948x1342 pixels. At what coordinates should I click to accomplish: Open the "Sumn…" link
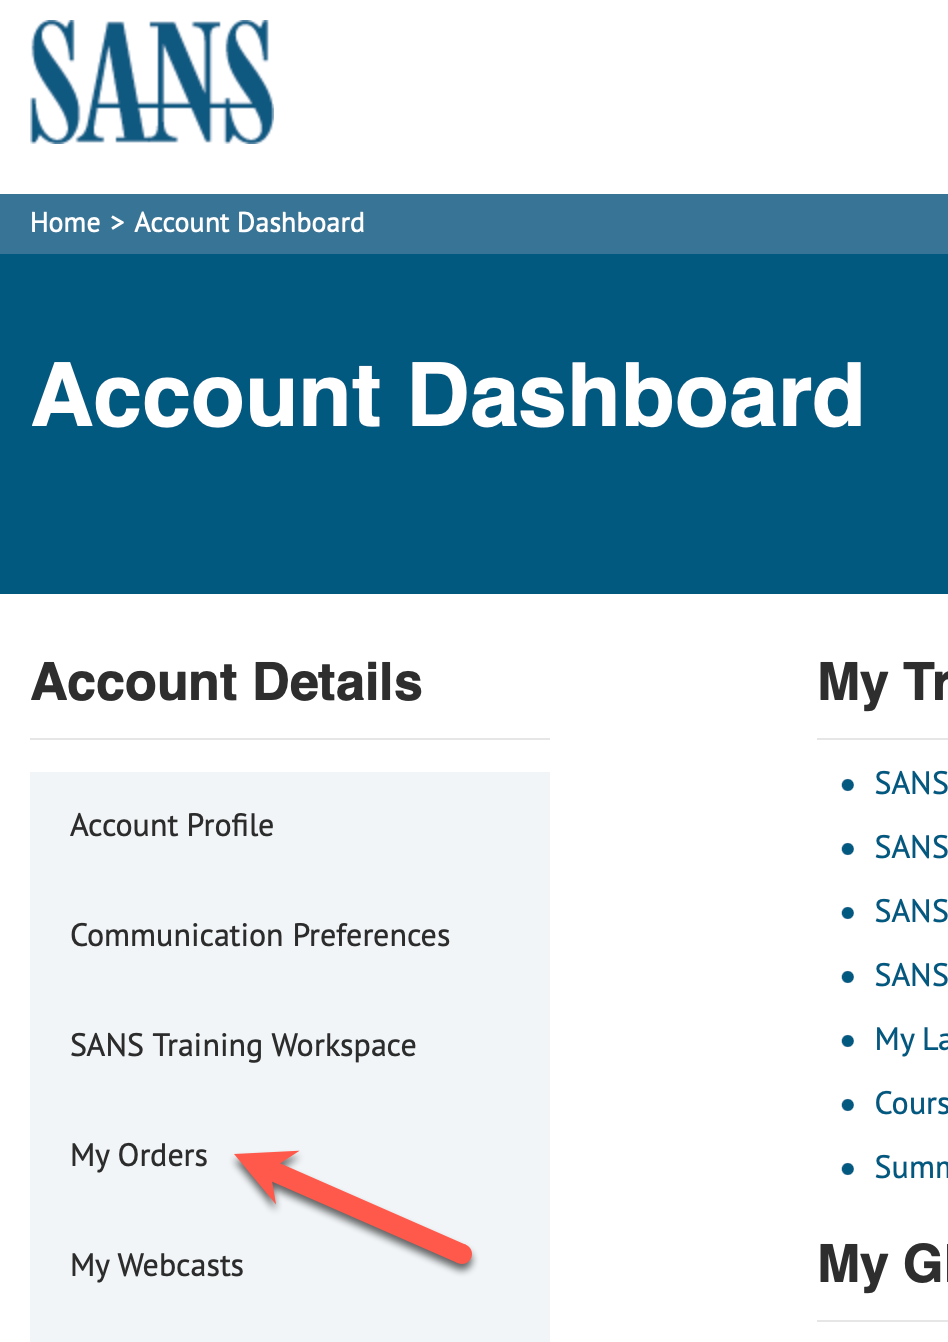coord(910,1168)
